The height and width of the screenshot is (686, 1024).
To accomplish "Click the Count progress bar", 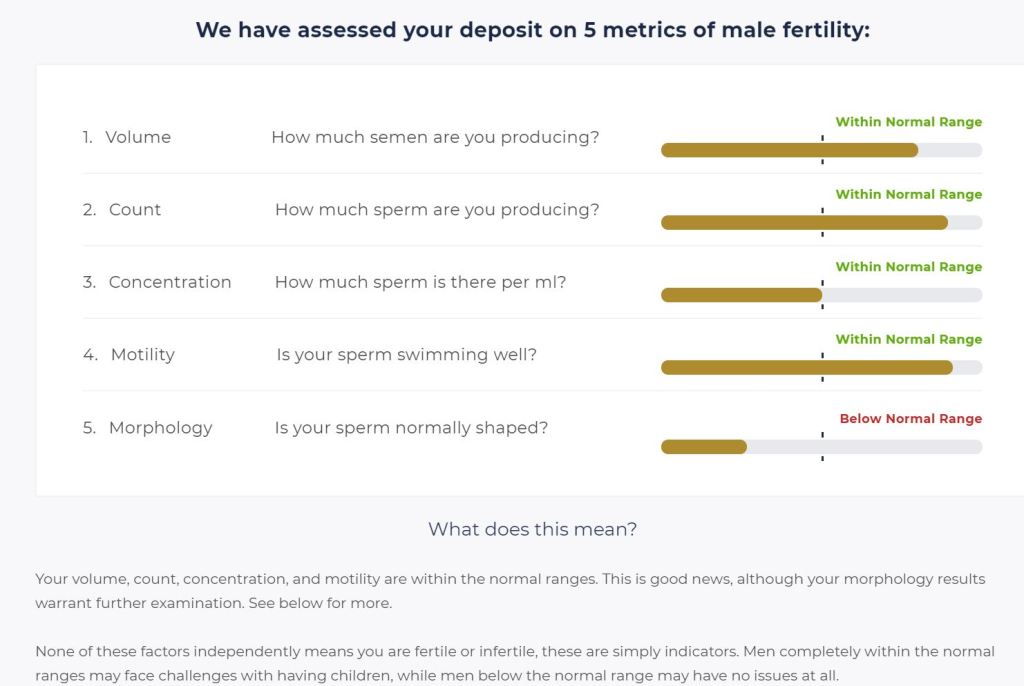I will [x=821, y=223].
